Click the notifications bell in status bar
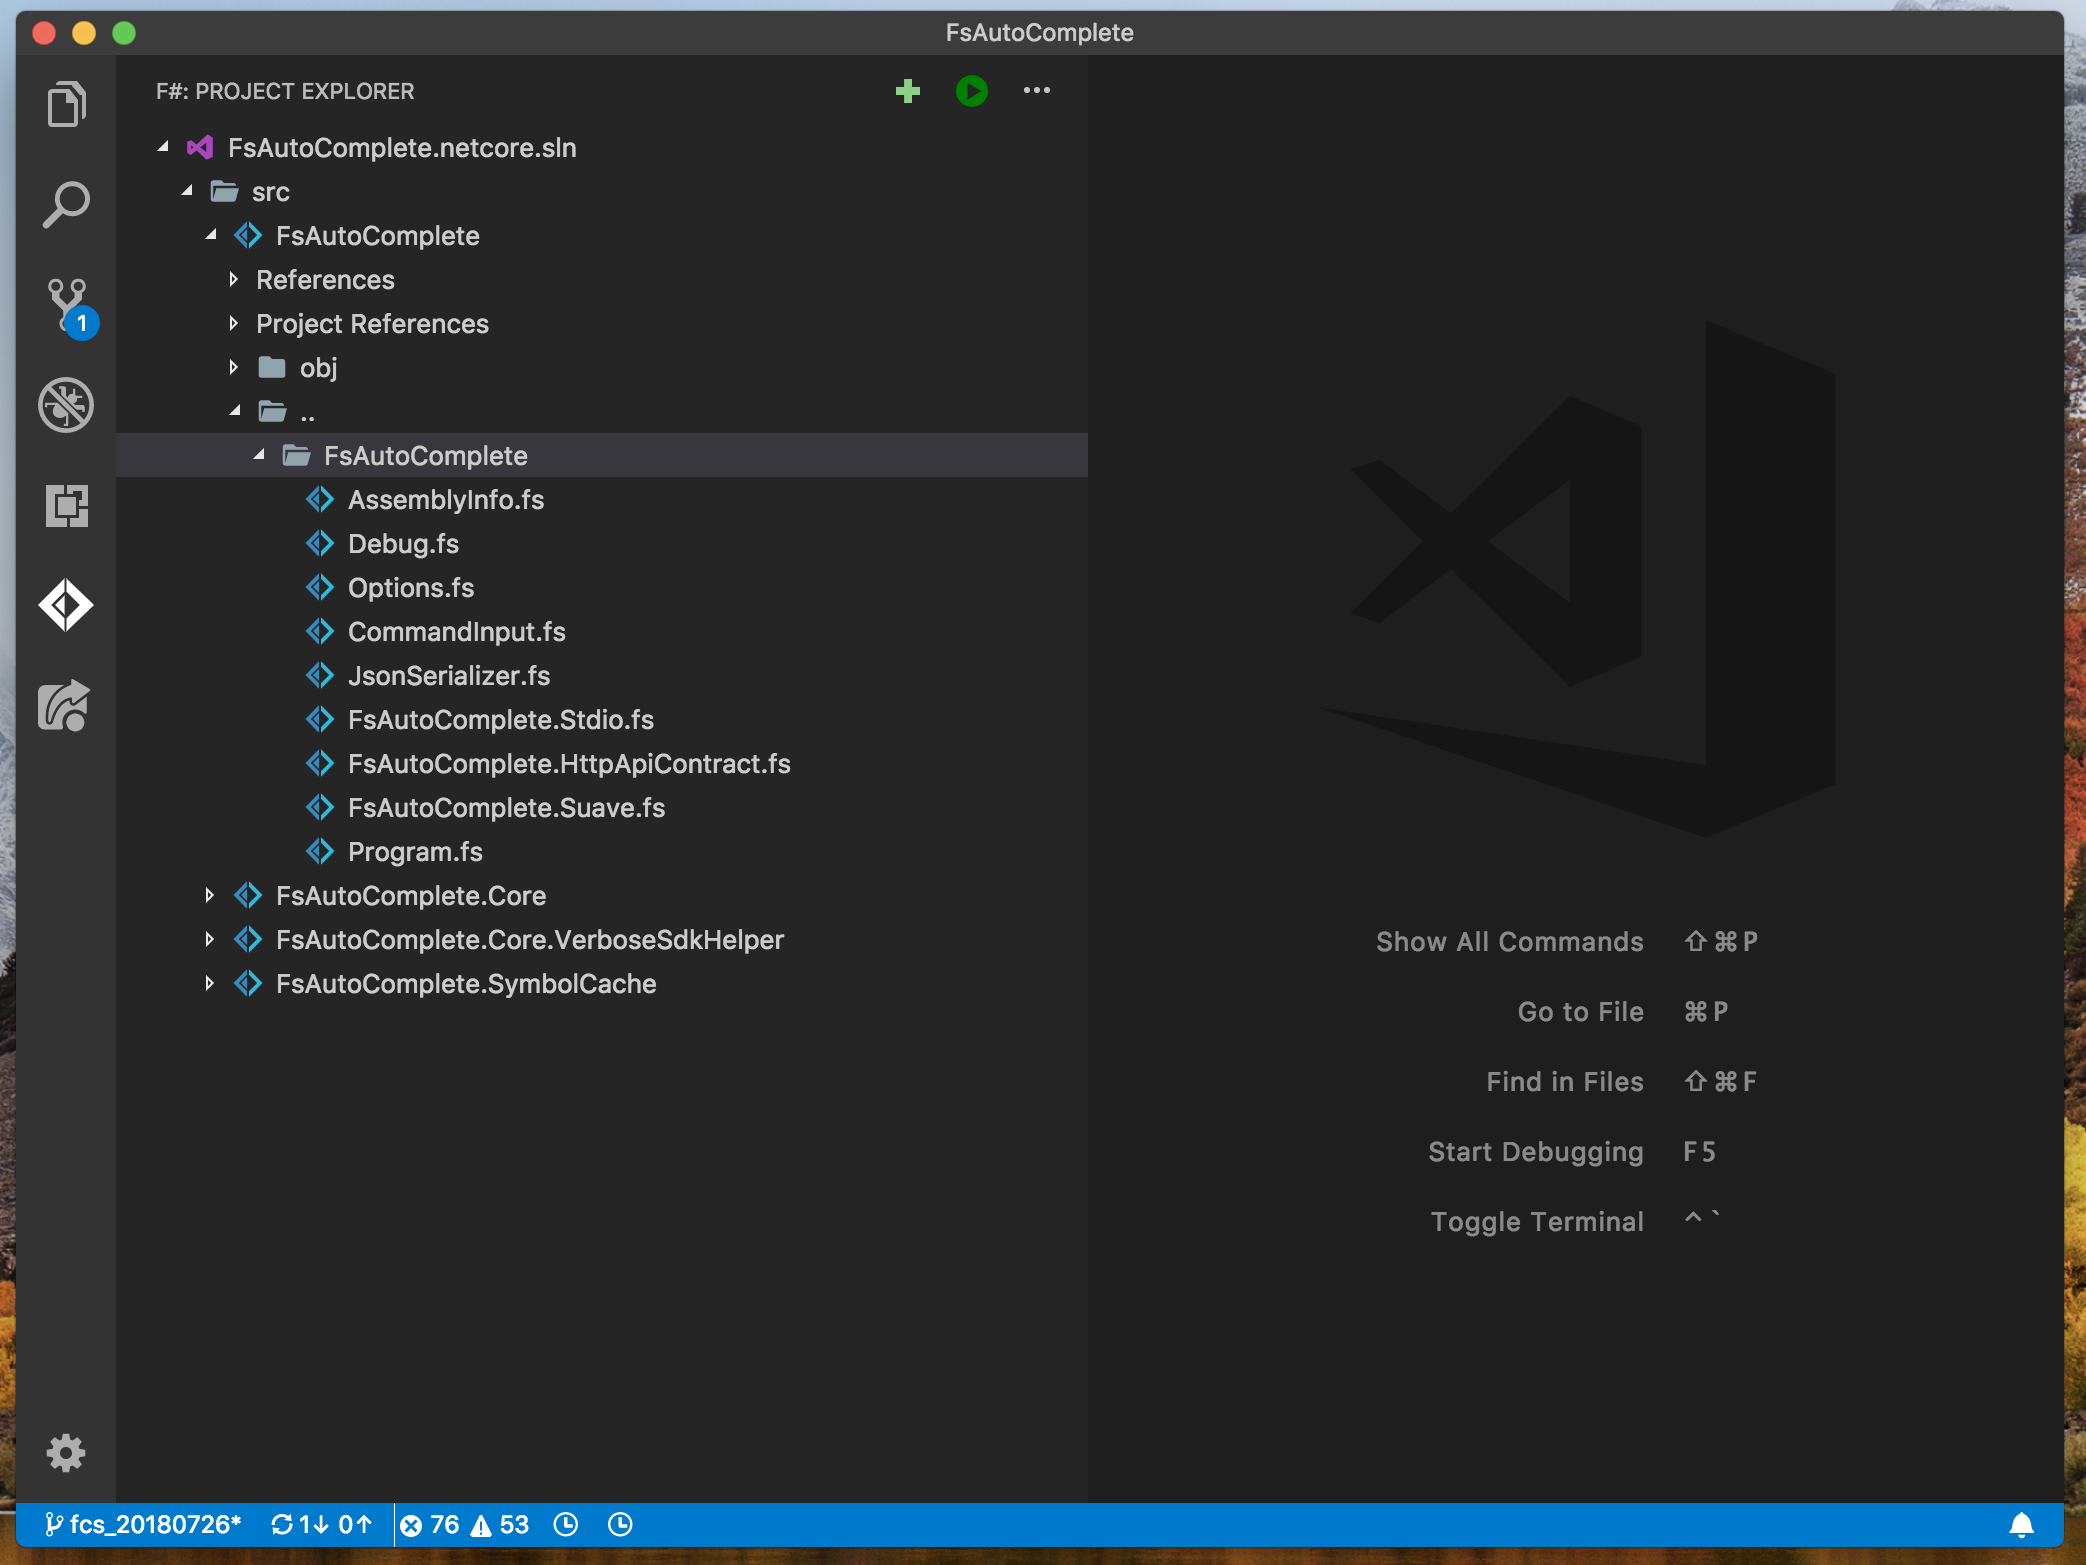 point(2021,1524)
